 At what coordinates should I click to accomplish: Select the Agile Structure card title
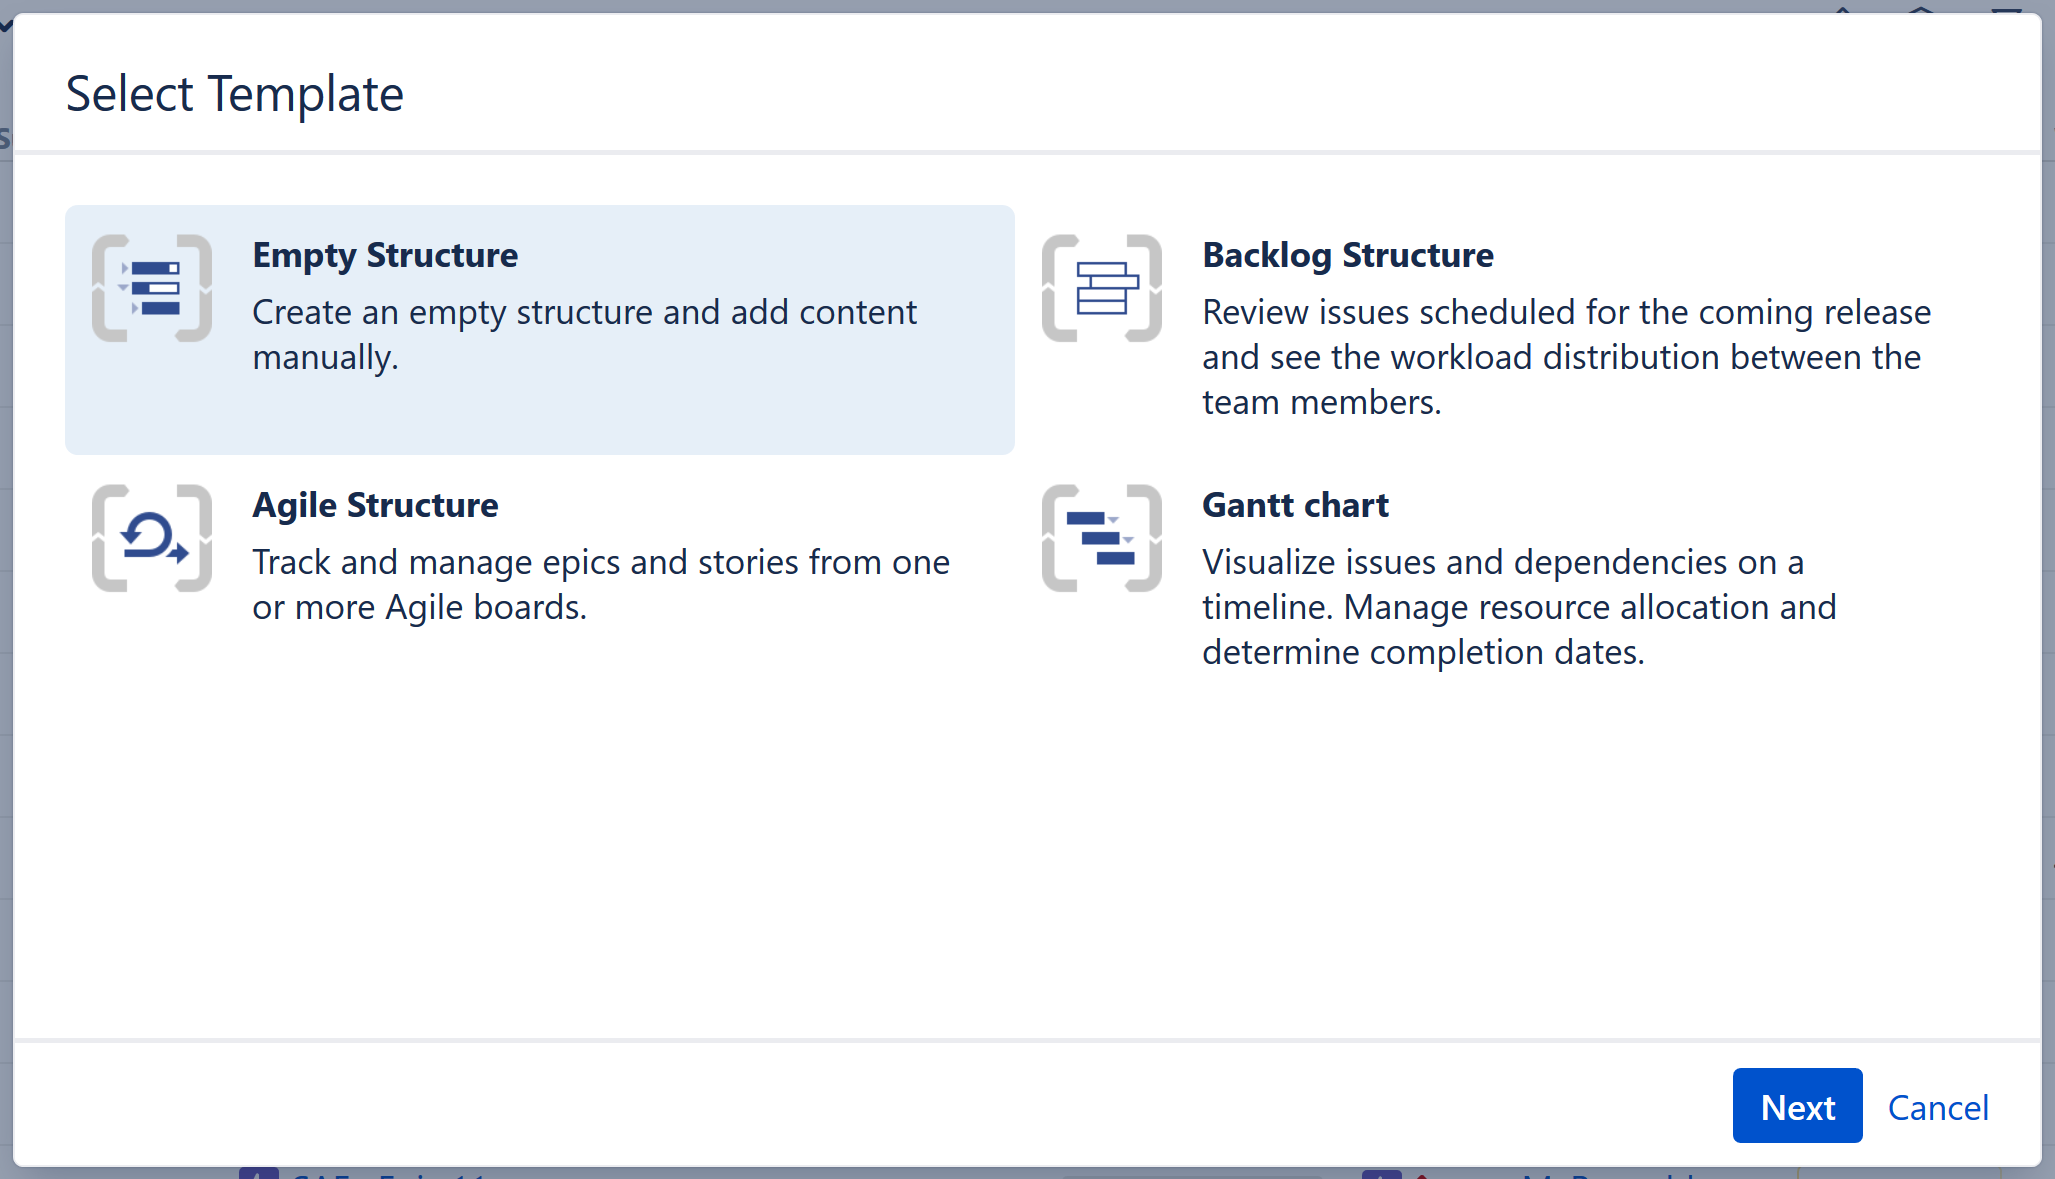(375, 505)
